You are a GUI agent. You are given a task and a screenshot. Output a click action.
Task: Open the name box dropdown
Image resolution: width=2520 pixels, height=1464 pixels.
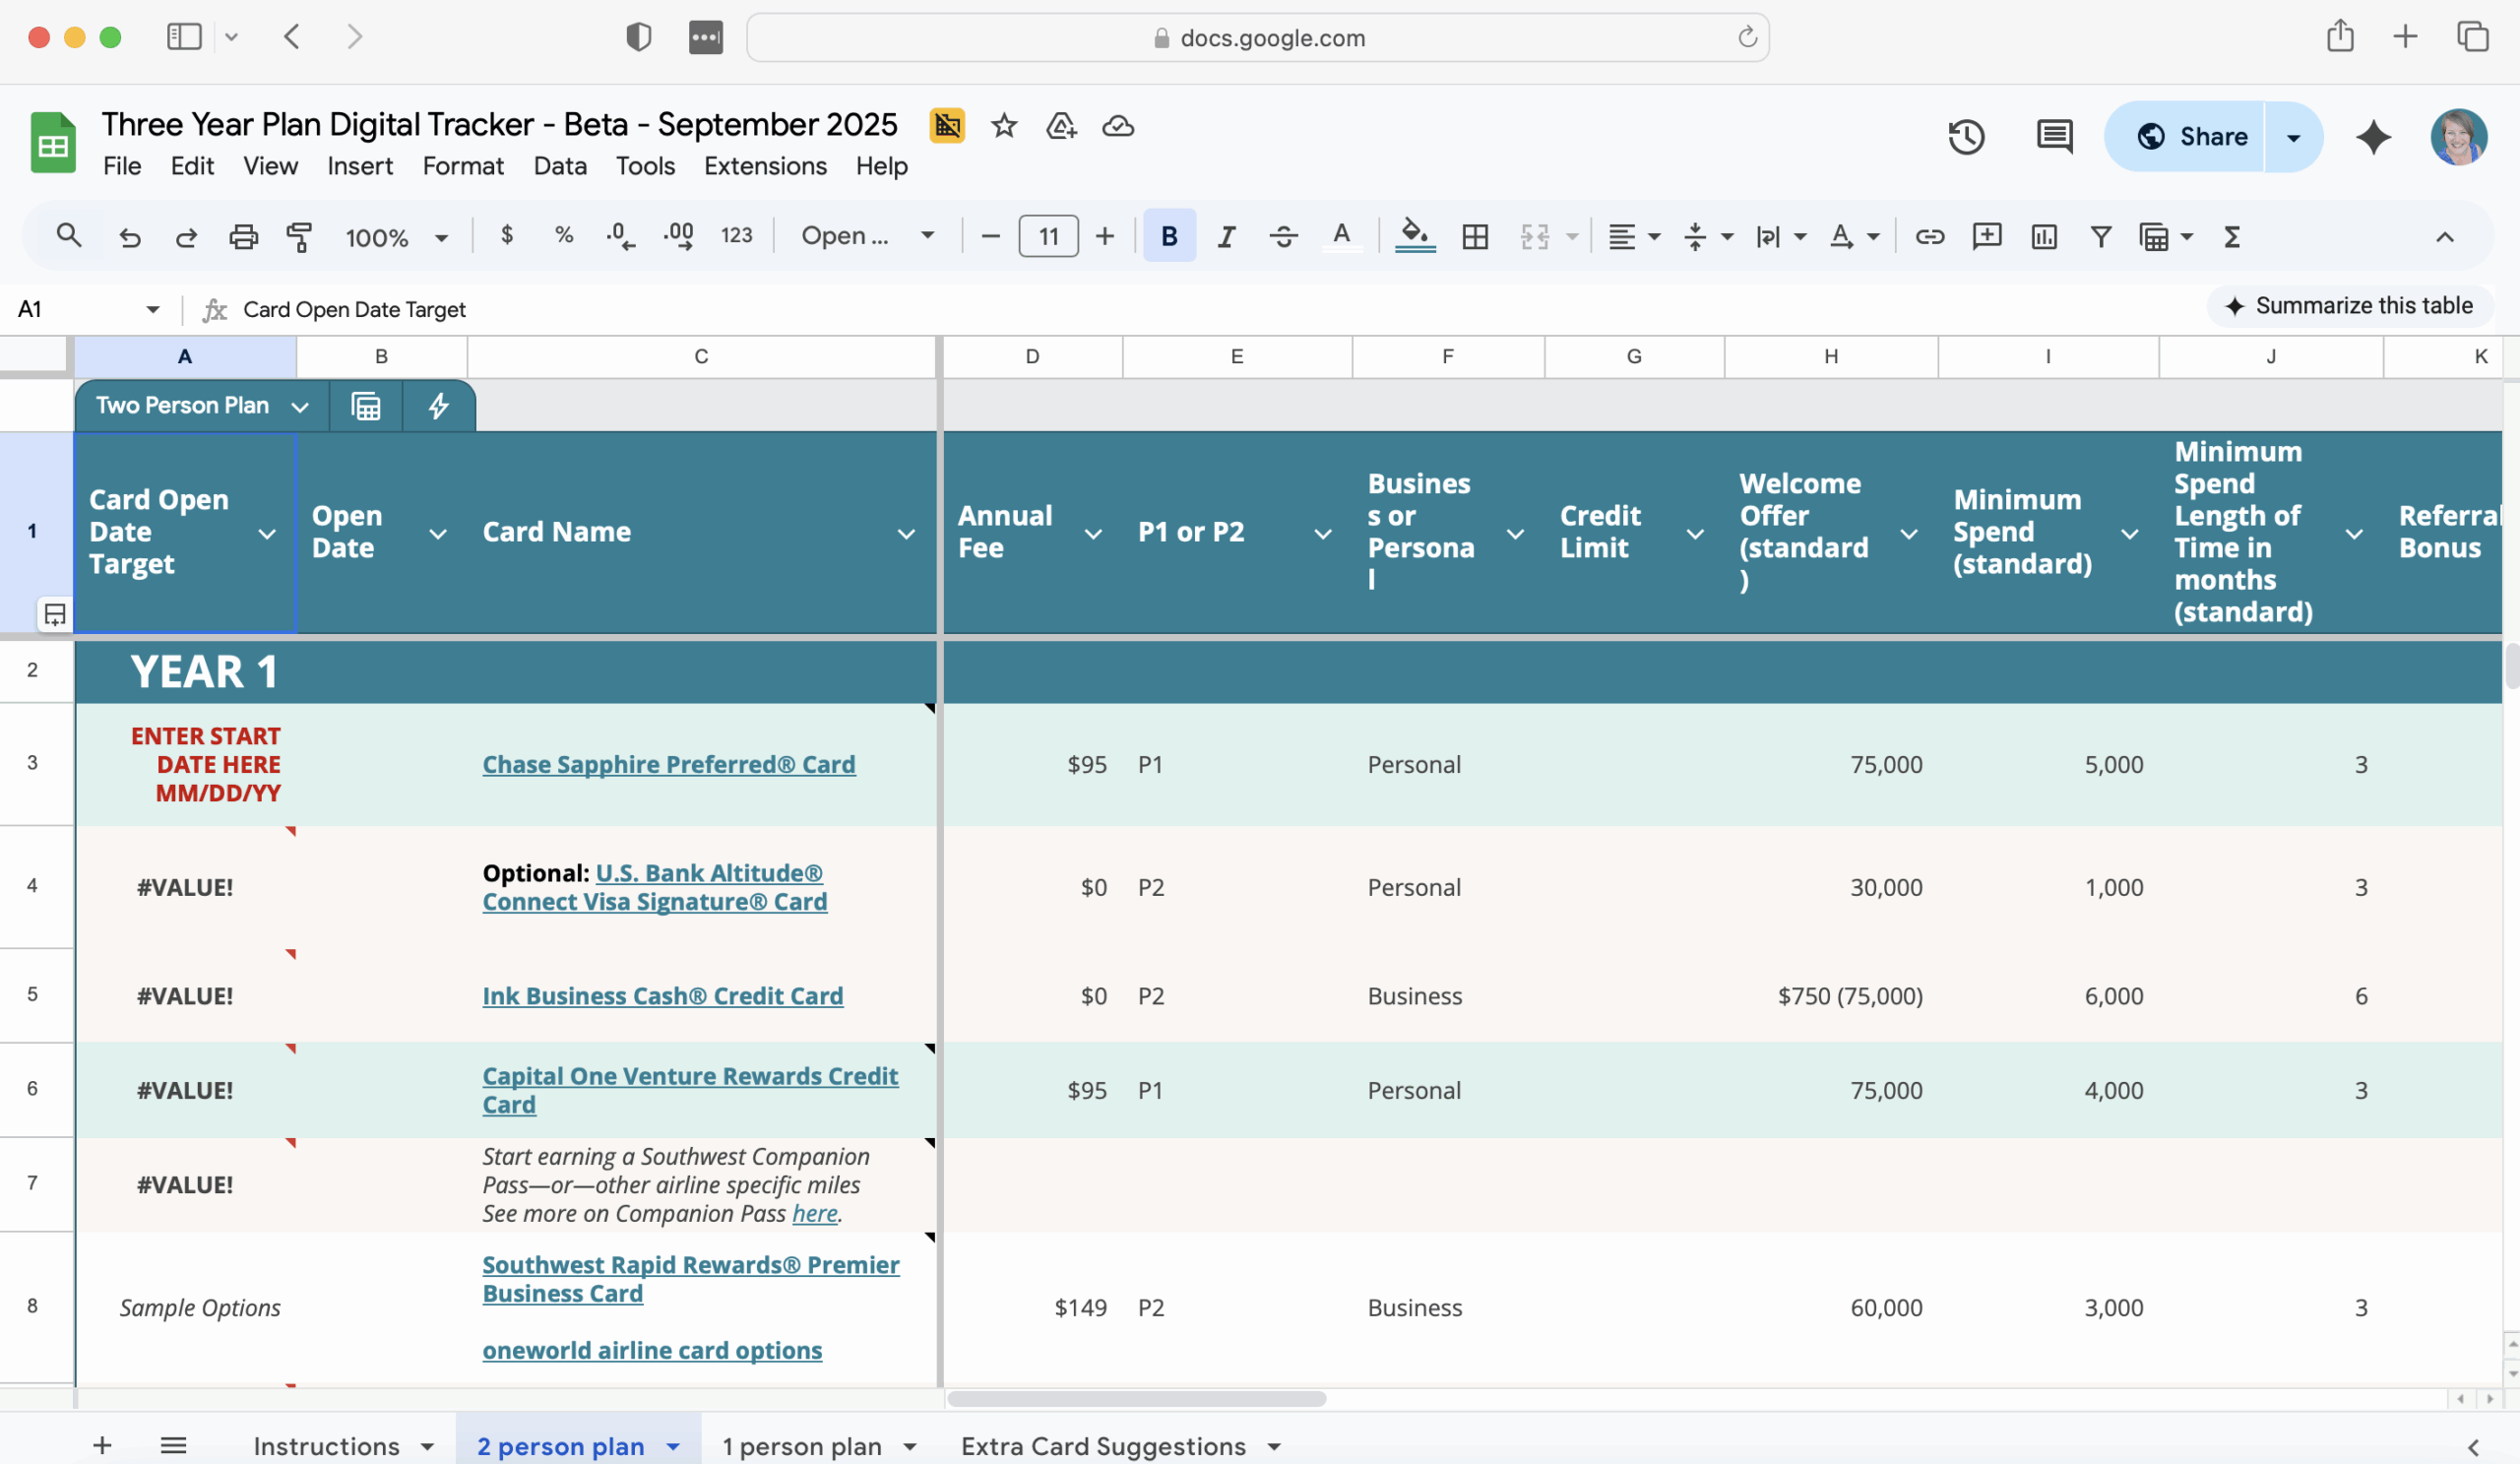[x=153, y=310]
